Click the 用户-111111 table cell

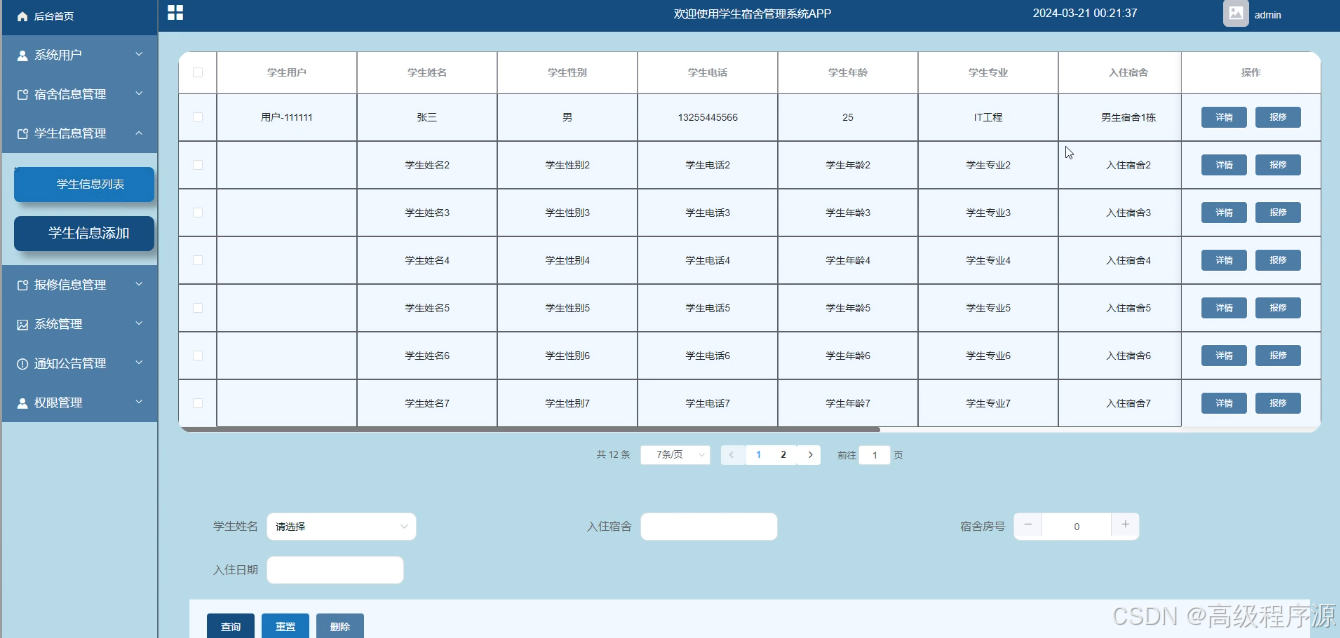pyautogui.click(x=287, y=117)
